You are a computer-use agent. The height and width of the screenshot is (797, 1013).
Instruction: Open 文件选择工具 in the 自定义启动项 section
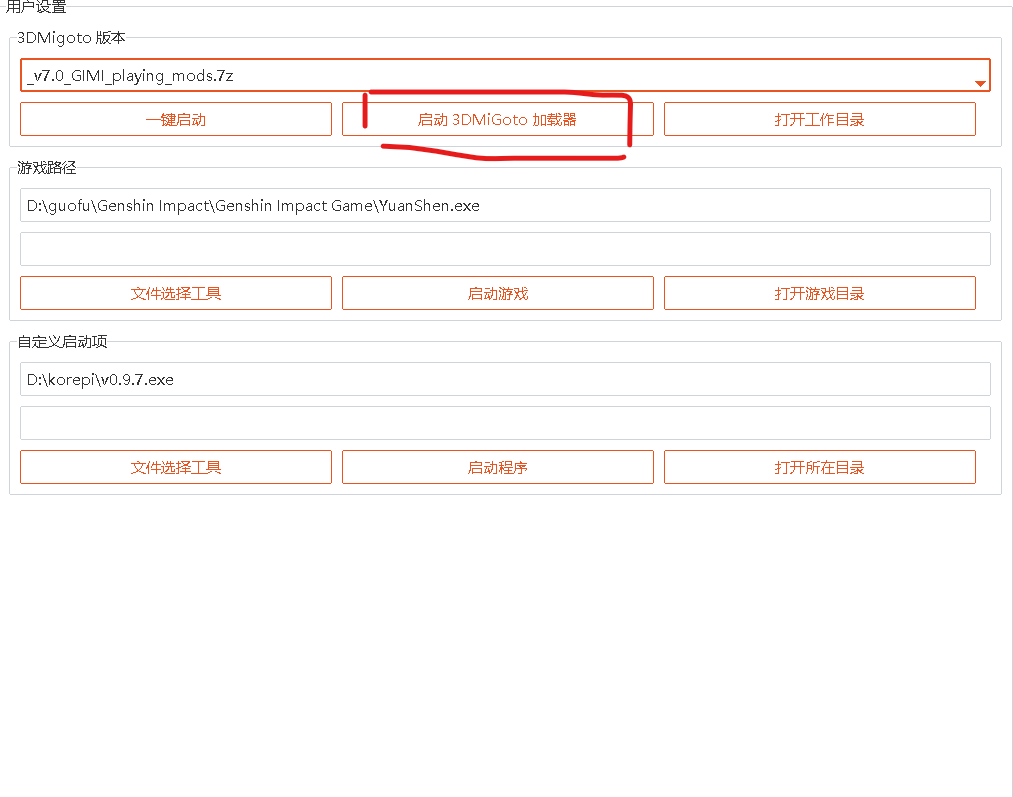coord(176,467)
